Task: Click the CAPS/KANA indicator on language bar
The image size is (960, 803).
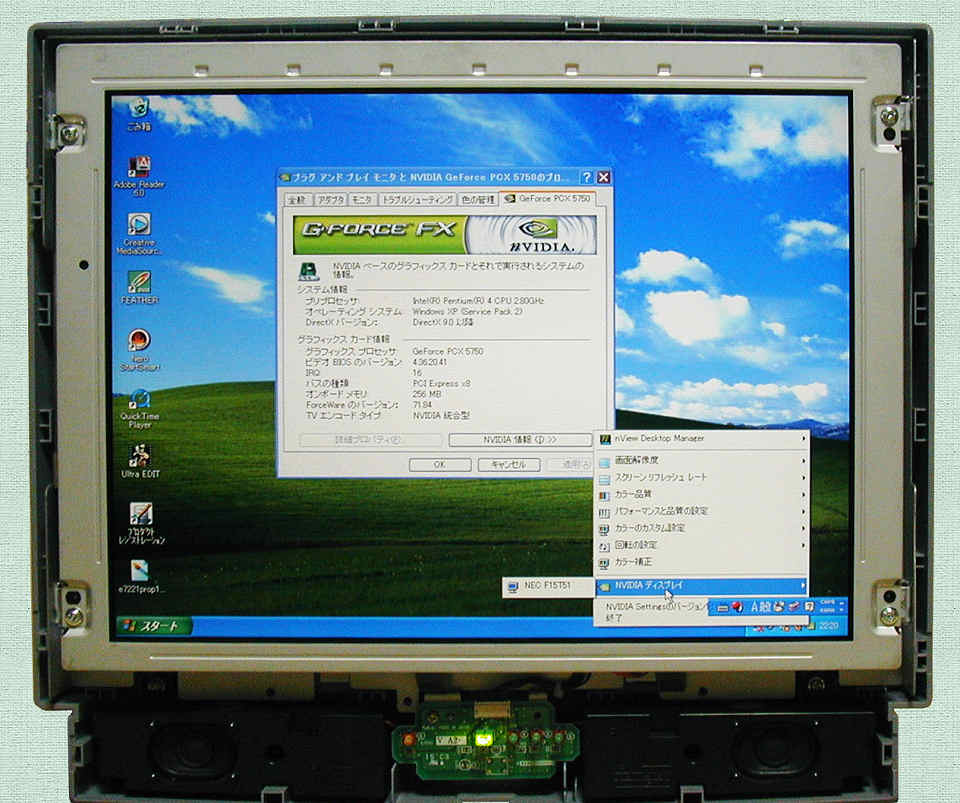Action: coord(827,606)
